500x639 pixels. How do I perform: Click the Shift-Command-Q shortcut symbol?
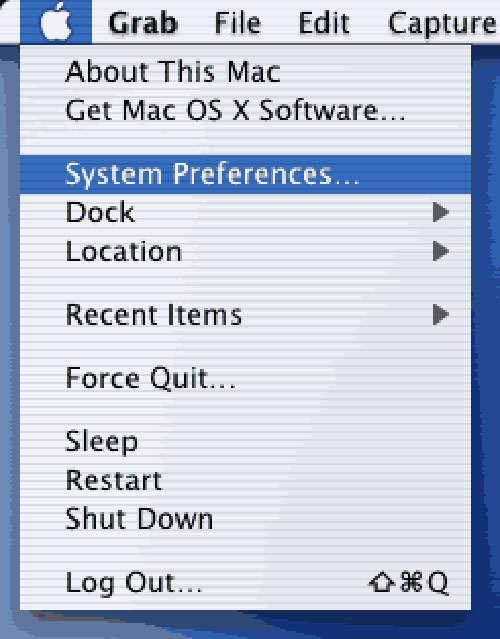pyautogui.click(x=408, y=583)
